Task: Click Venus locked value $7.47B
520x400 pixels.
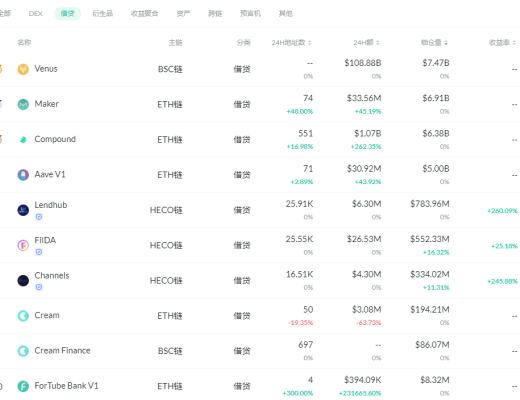Action: [436, 63]
